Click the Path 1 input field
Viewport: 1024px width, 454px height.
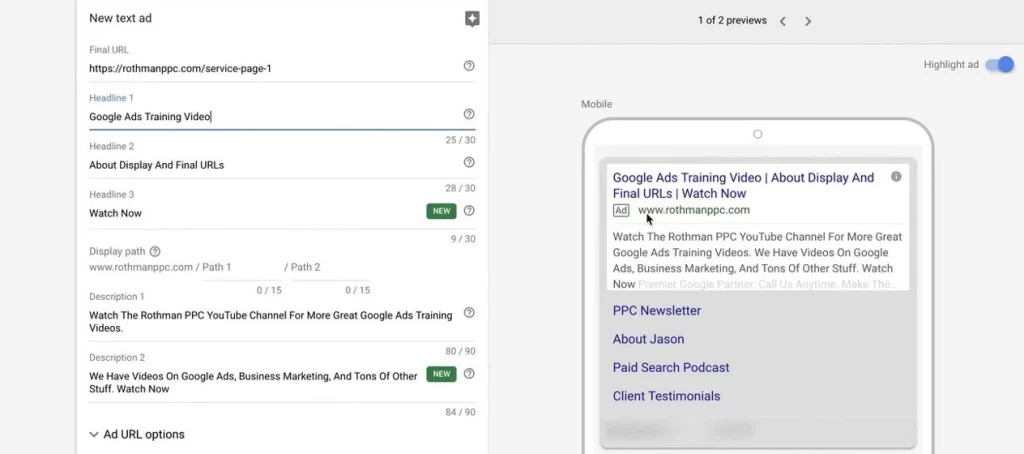click(242, 267)
